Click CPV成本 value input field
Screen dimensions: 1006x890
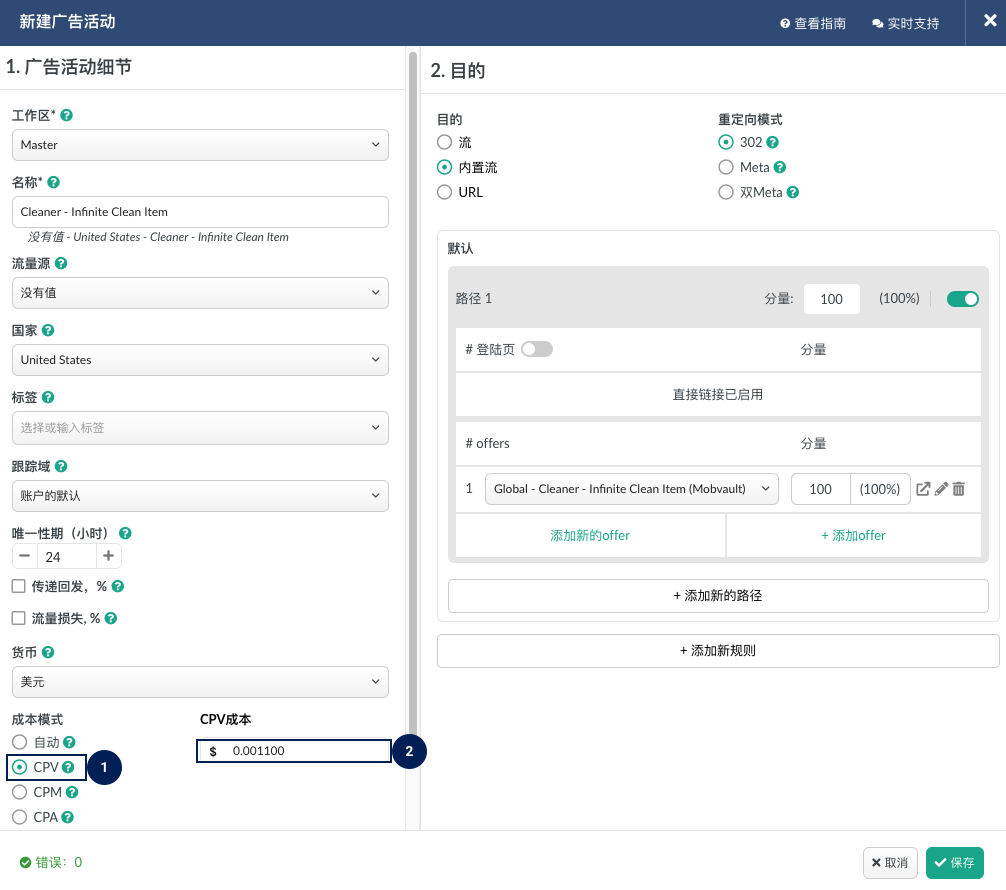click(294, 751)
